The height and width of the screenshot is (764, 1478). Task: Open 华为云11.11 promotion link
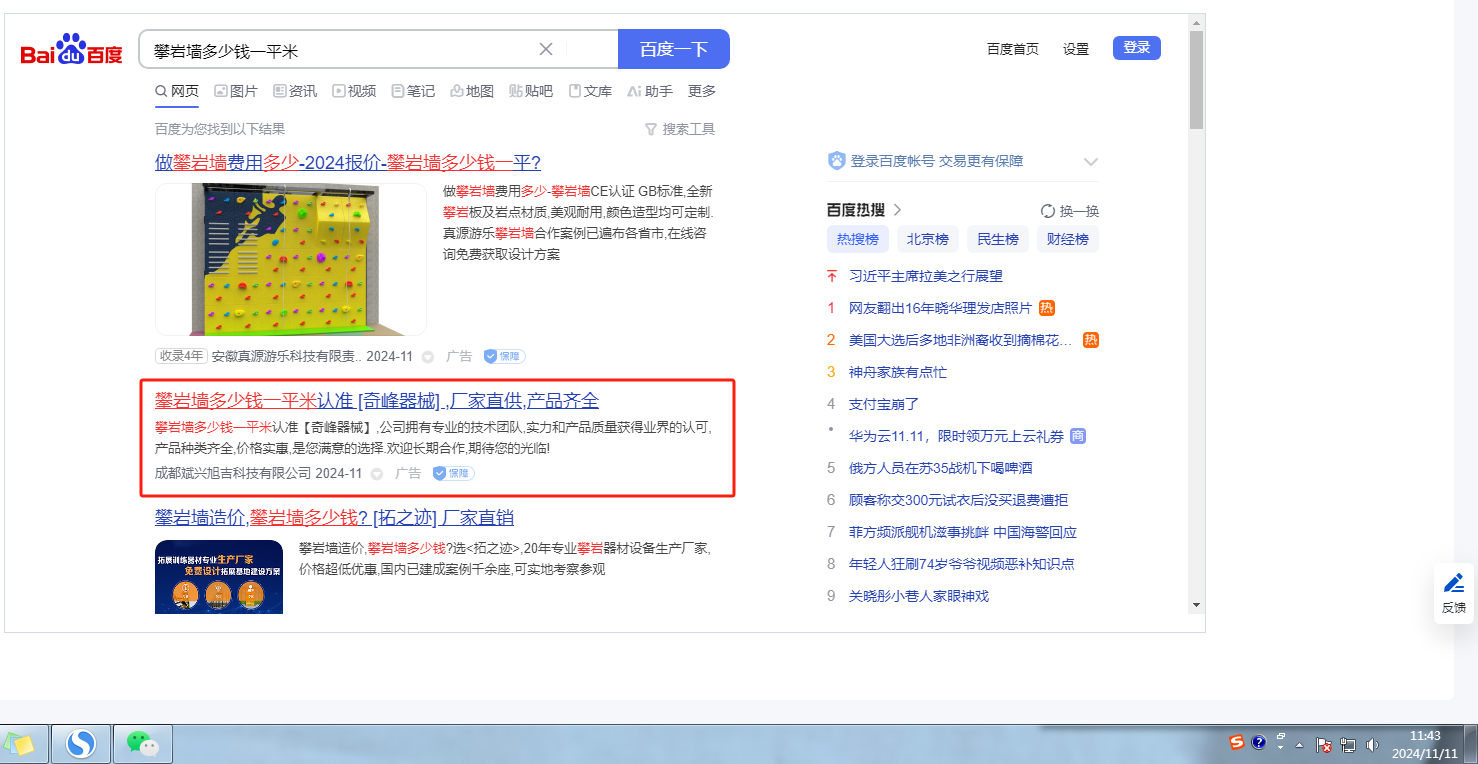tap(957, 436)
